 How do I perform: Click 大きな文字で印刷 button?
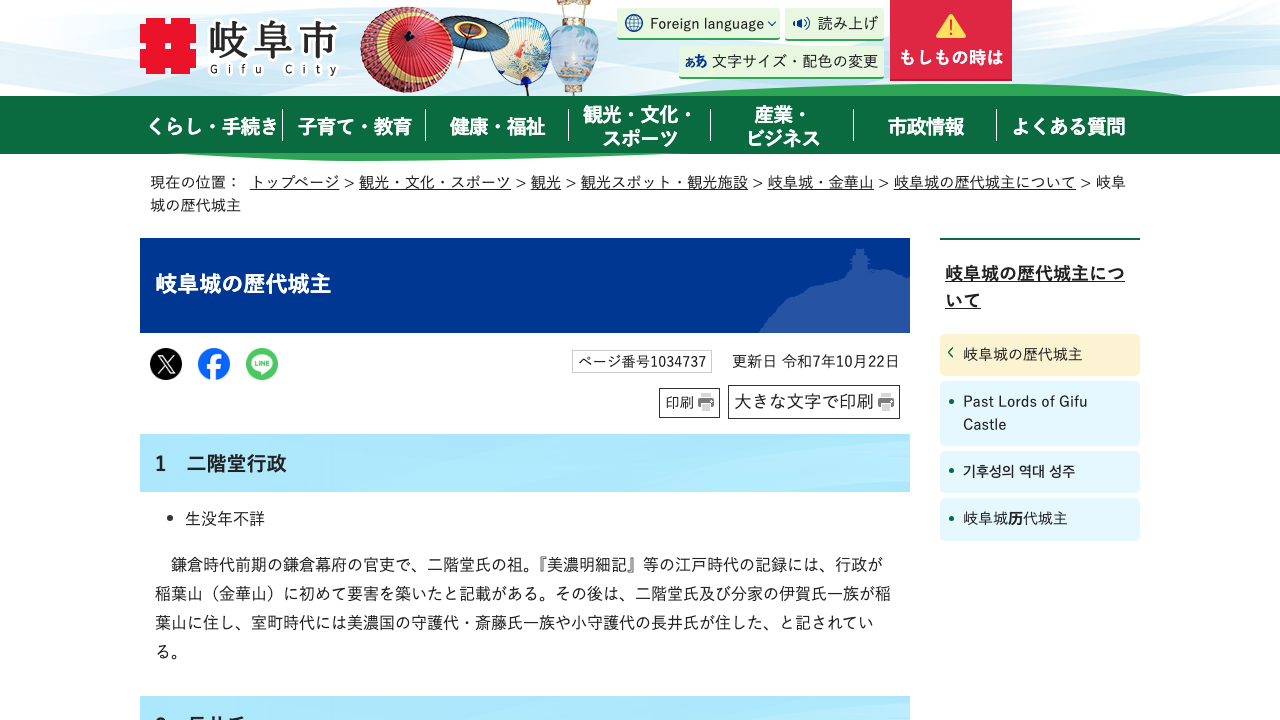[x=814, y=402]
